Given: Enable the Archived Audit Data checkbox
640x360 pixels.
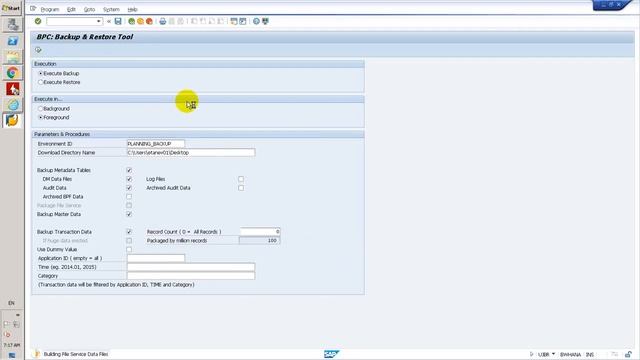Looking at the screenshot, I should coord(241,188).
